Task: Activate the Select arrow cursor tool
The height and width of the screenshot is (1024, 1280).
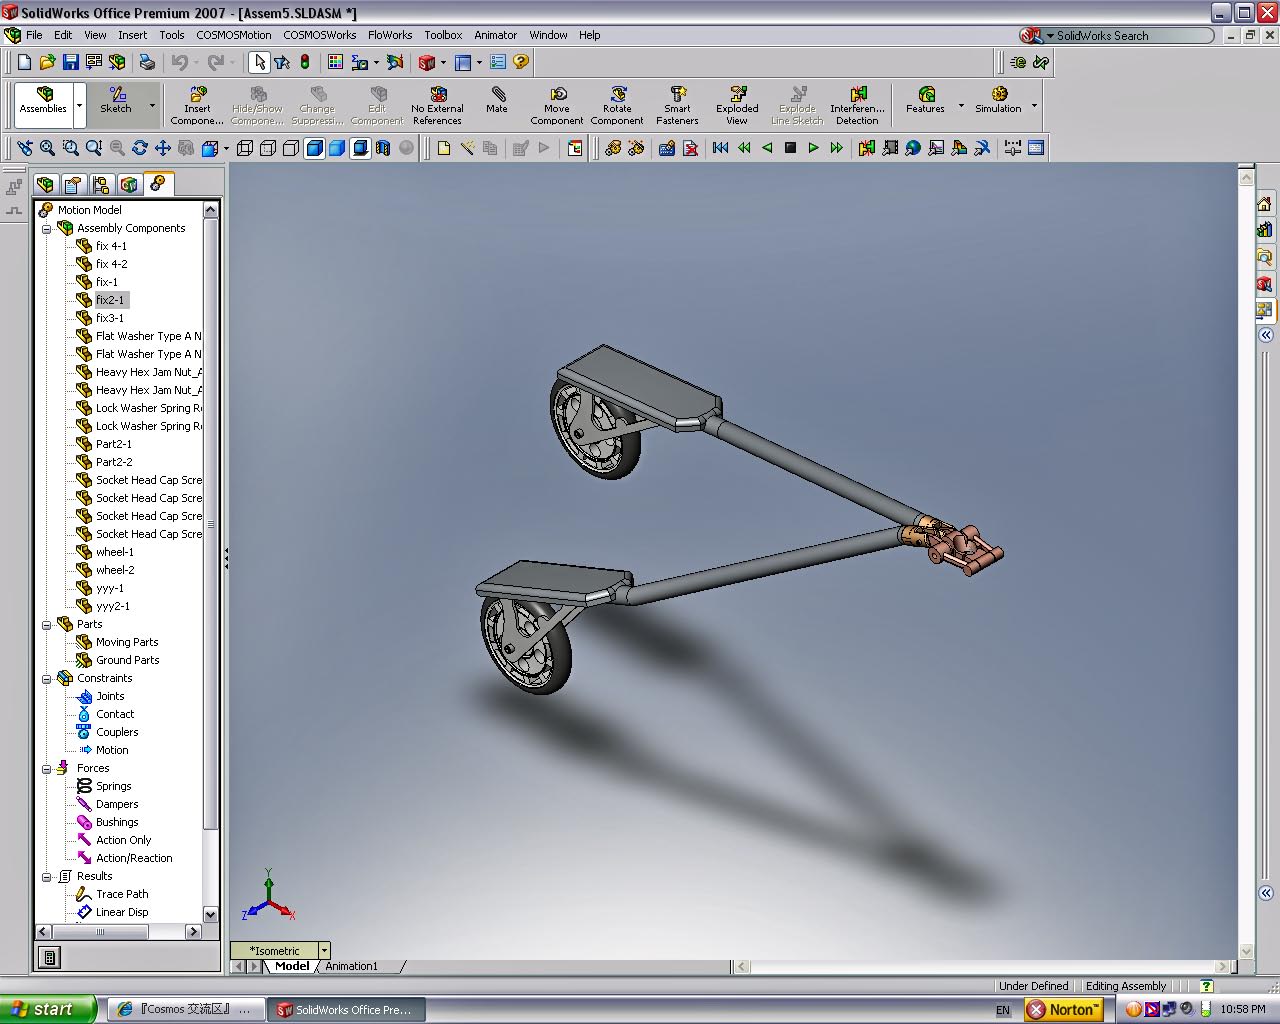Action: coord(259,62)
